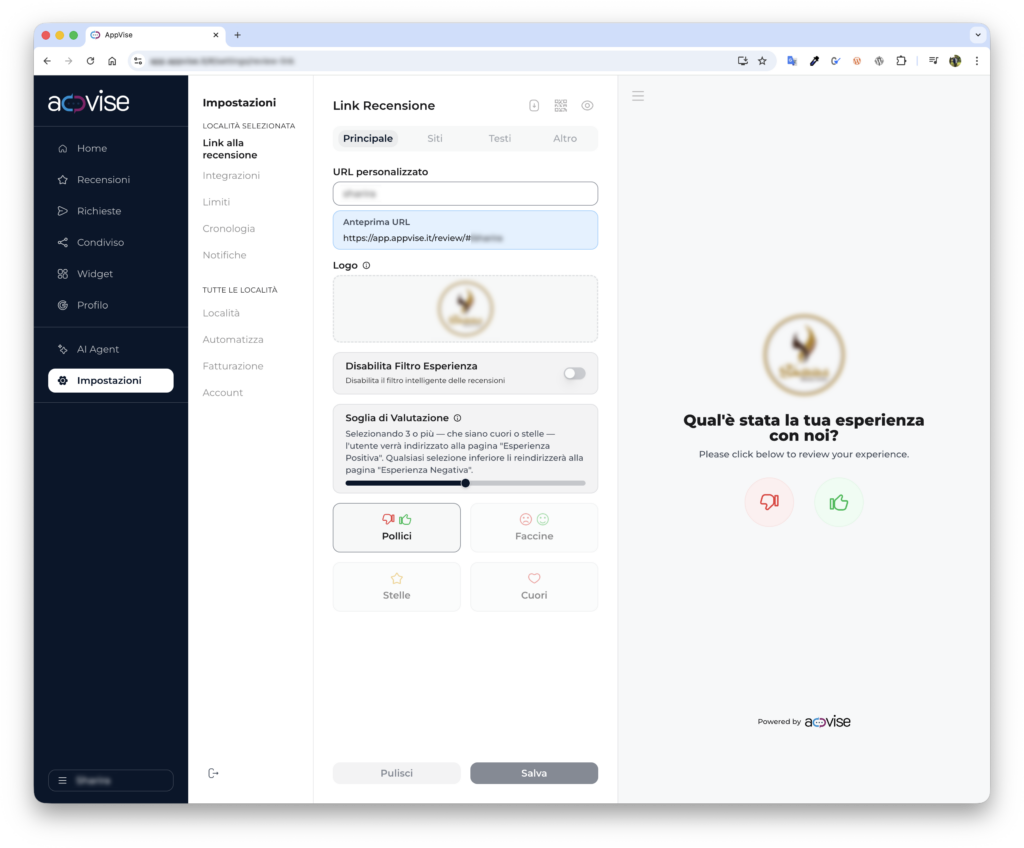This screenshot has height=848, width=1024.
Task: Select the Stelle rating style
Action: [396, 587]
